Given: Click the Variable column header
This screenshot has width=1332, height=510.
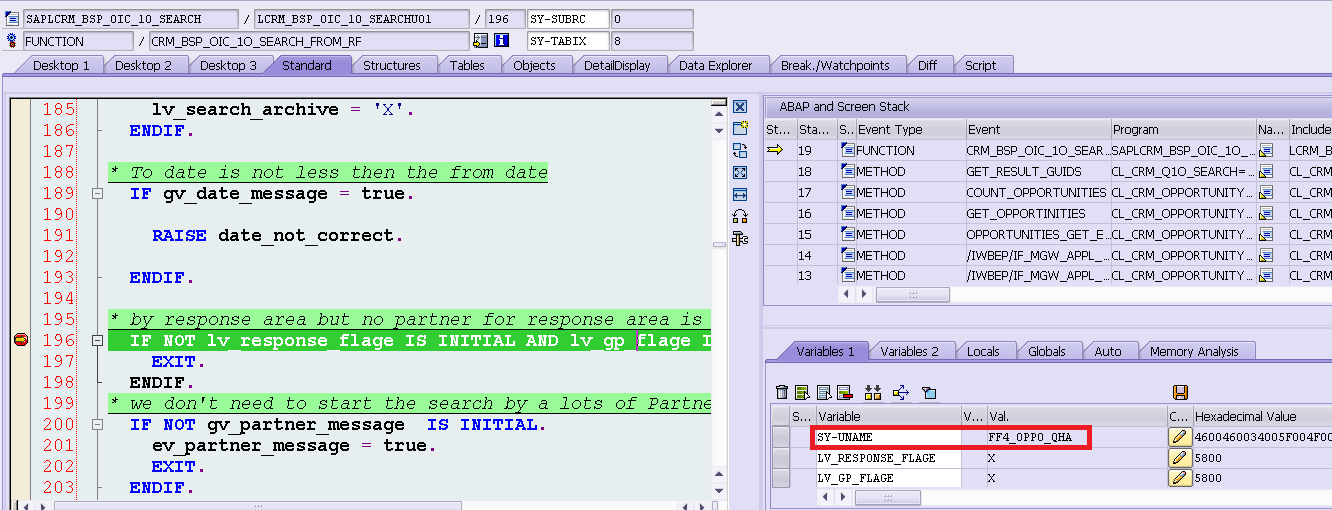Looking at the screenshot, I should [x=888, y=416].
